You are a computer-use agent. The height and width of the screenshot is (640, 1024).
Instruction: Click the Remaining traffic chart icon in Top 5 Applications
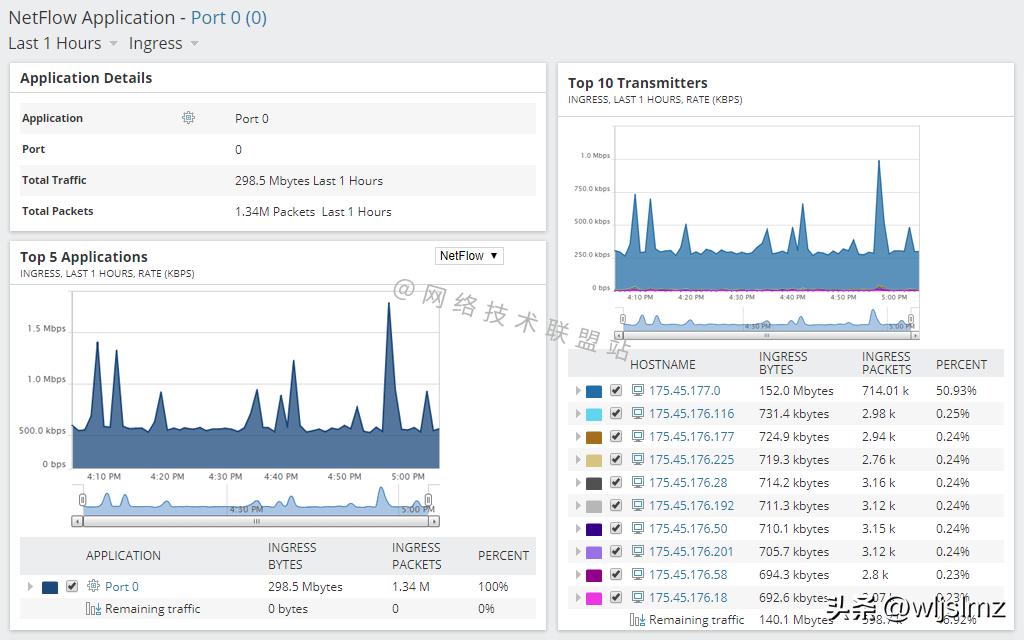pos(93,609)
